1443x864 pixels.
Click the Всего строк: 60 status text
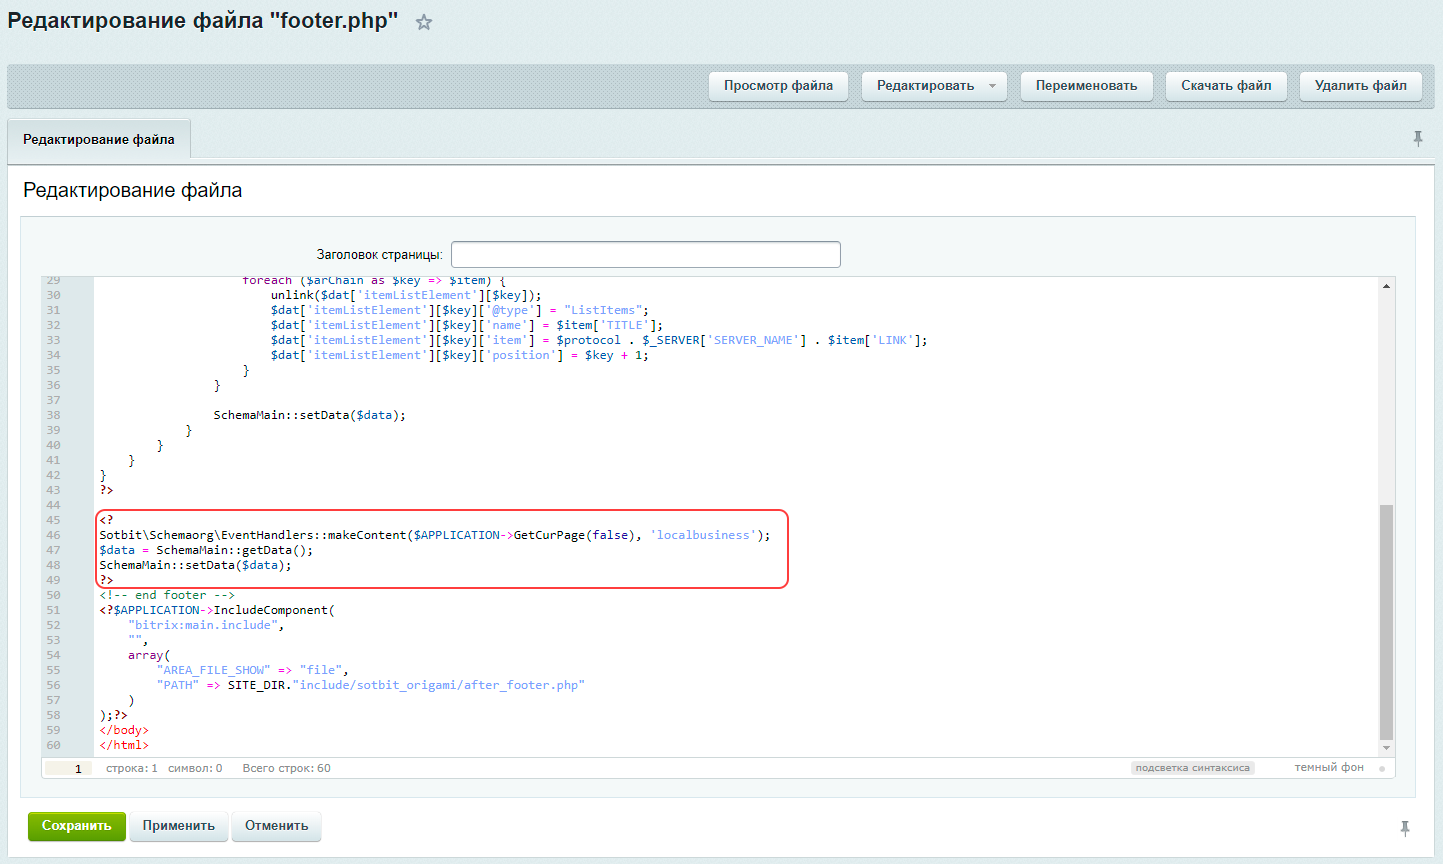click(x=286, y=768)
